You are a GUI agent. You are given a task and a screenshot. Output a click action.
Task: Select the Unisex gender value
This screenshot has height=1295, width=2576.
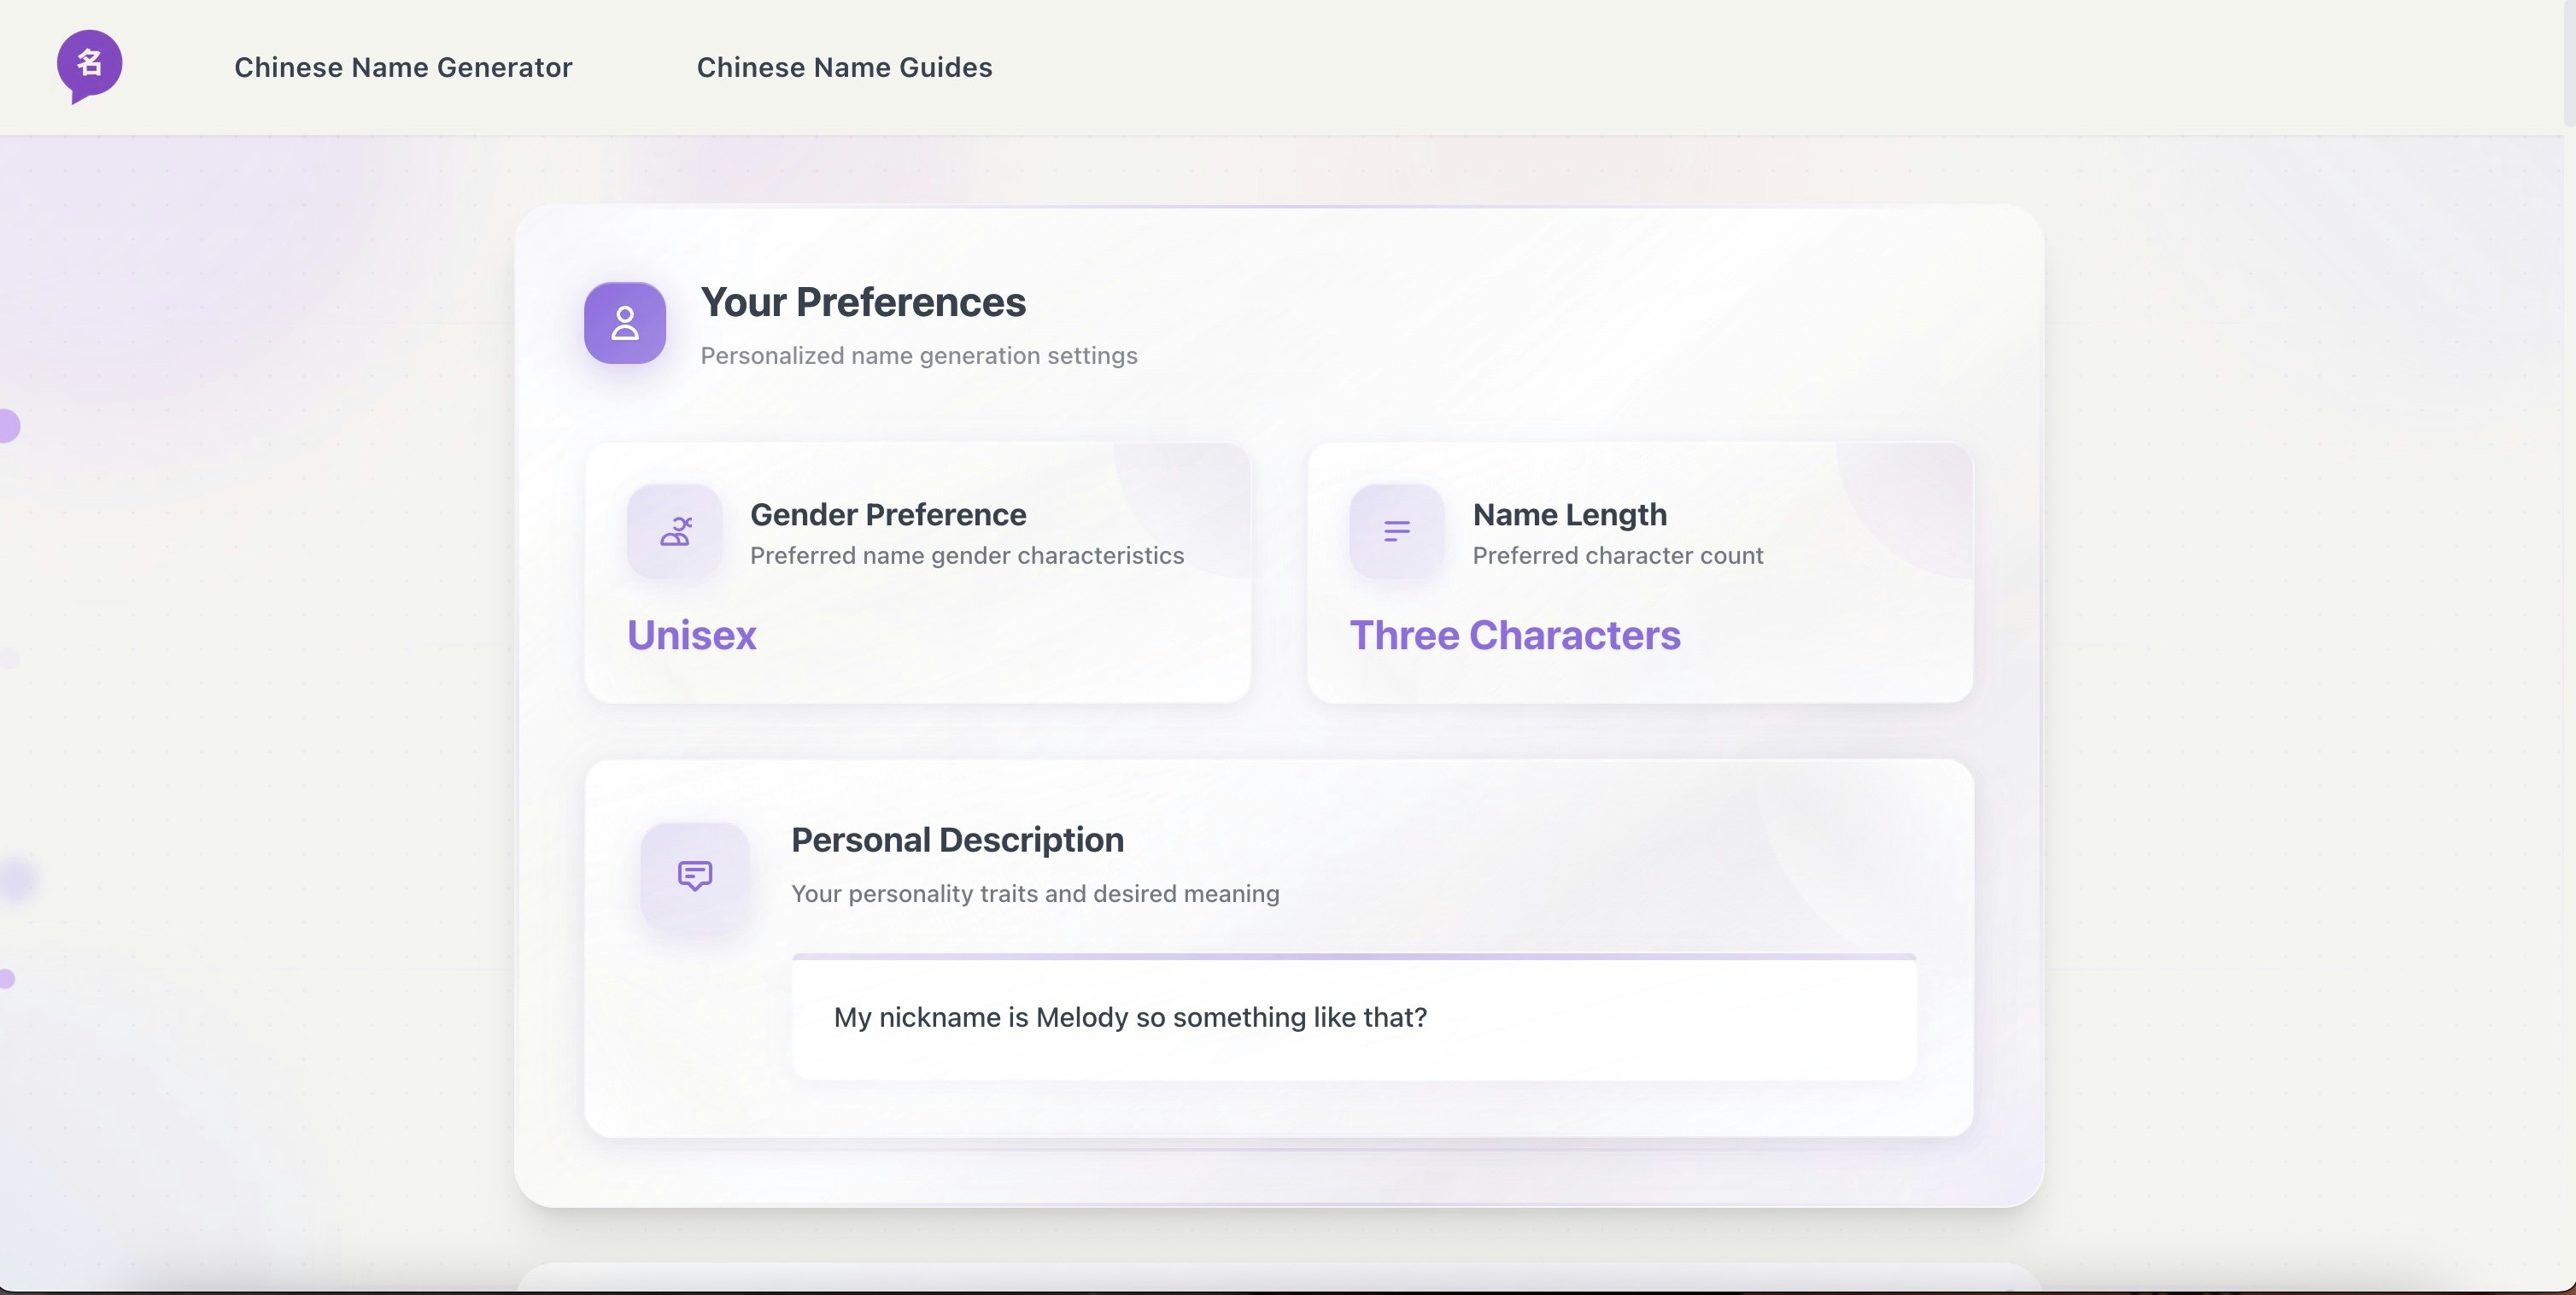(x=692, y=636)
